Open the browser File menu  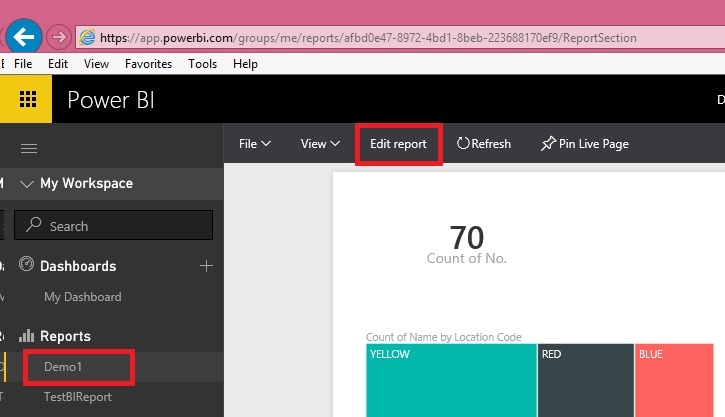click(23, 64)
